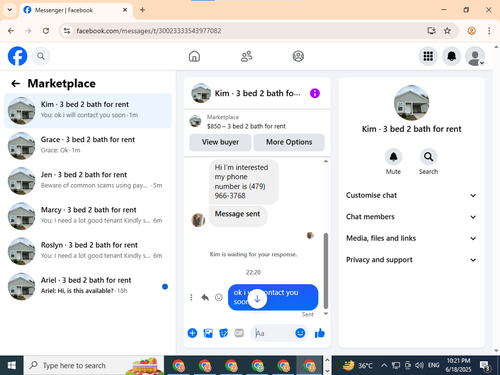Expand Customise chat section

click(x=411, y=195)
